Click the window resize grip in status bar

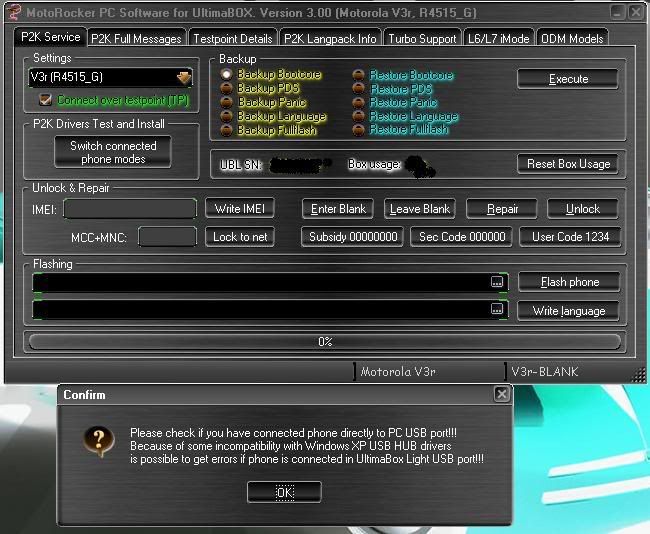click(639, 374)
